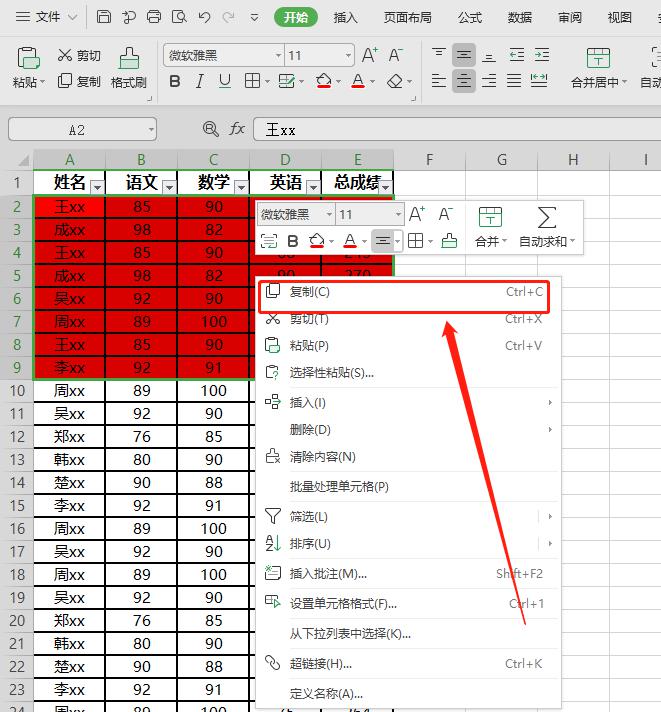Switch to the 审阅 tab
Viewport: 661px width, 712px height.
pos(569,17)
